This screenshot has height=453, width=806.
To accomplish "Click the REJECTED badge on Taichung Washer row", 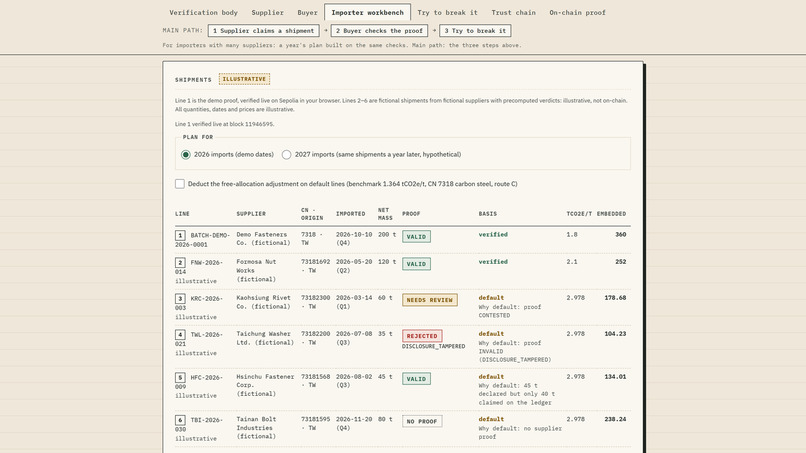I will click(422, 336).
